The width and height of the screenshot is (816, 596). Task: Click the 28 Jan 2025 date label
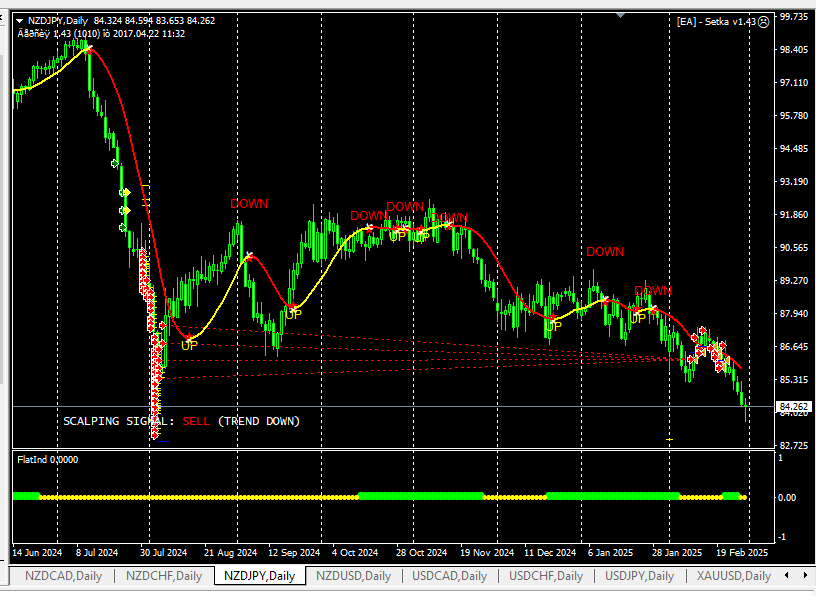click(x=677, y=552)
